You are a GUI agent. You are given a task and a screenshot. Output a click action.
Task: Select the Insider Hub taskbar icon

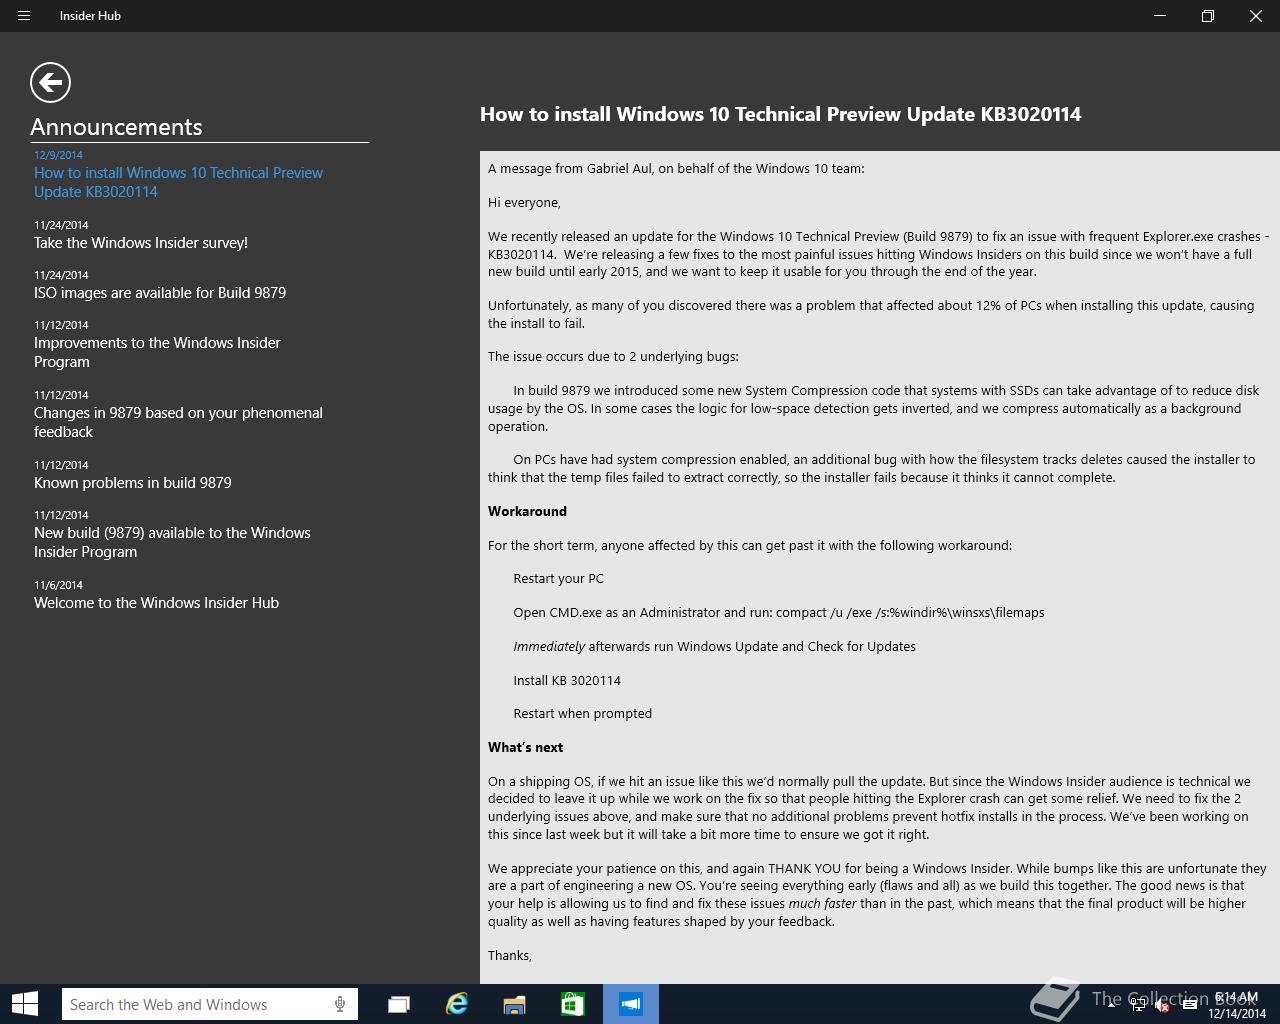tap(630, 1004)
